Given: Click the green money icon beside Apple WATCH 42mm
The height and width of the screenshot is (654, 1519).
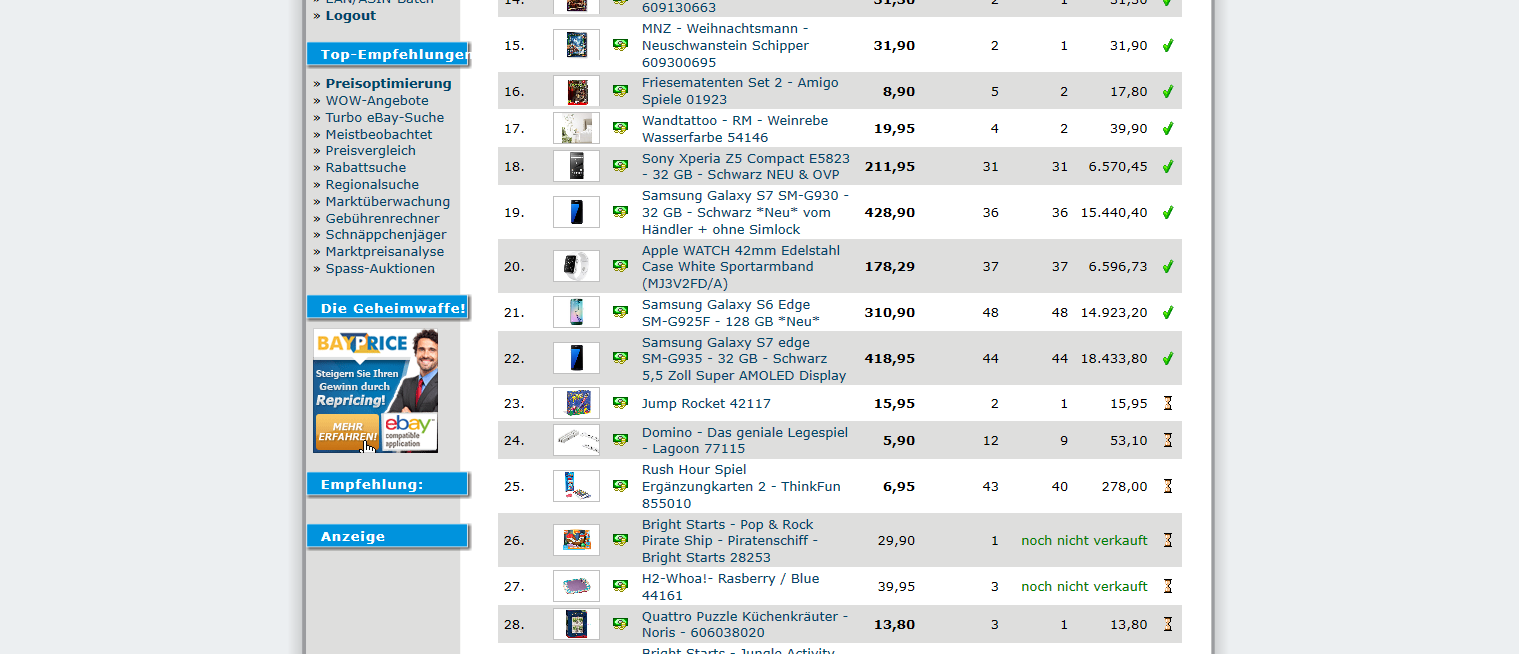Looking at the screenshot, I should pyautogui.click(x=620, y=266).
